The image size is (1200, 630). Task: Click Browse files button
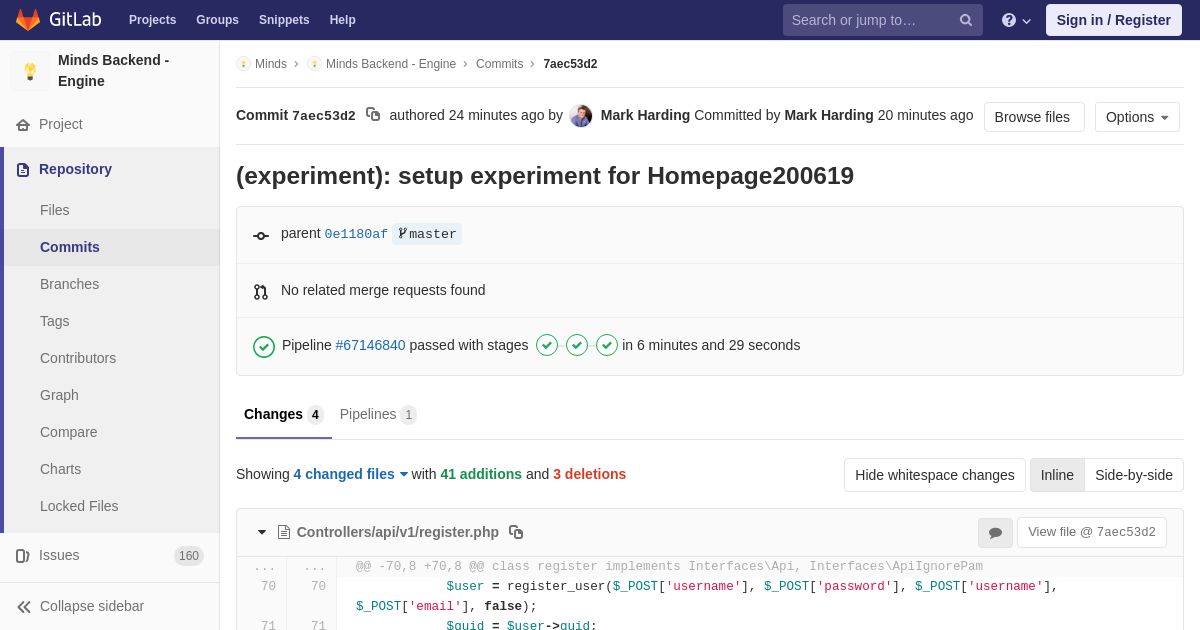coord(1034,117)
